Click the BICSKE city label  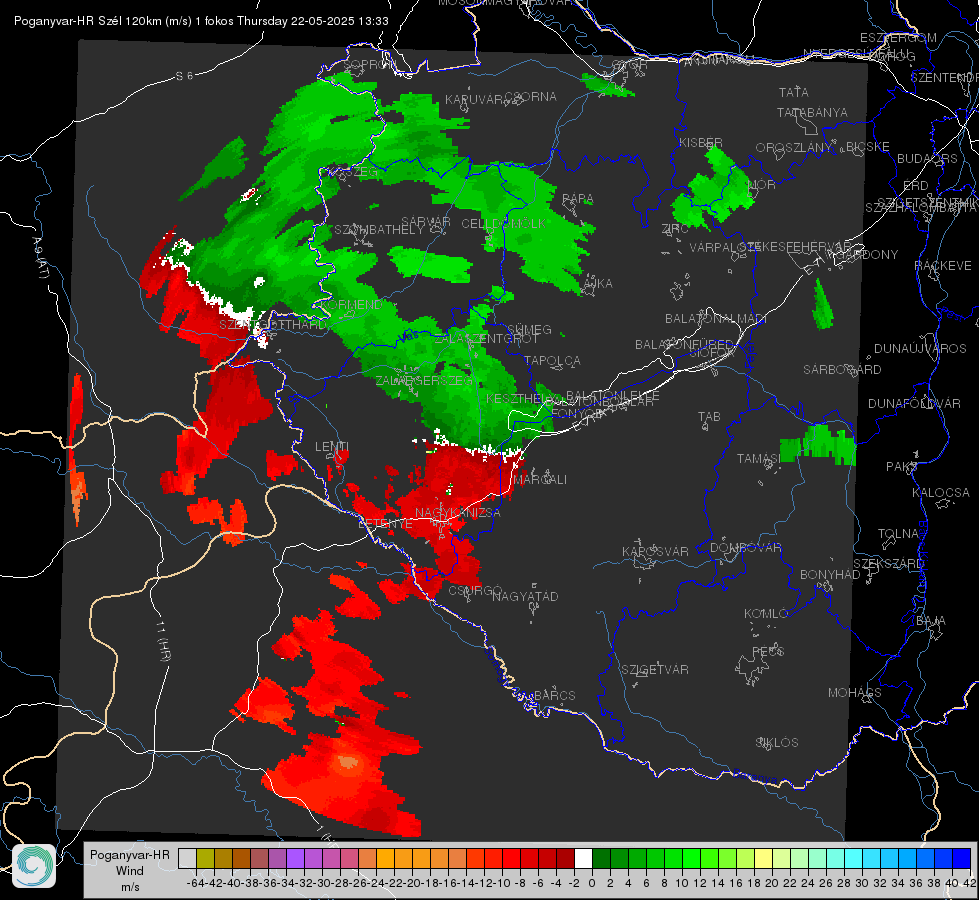[x=867, y=147]
